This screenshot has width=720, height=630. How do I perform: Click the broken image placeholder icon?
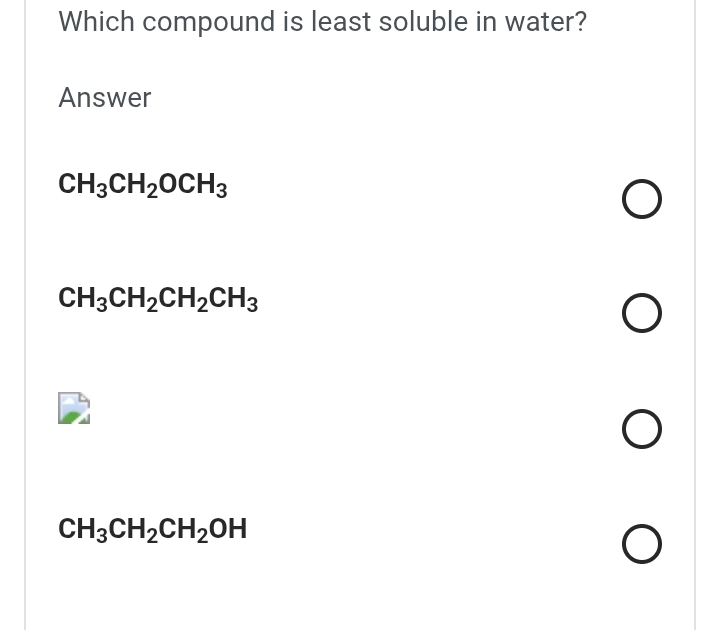click(x=74, y=408)
